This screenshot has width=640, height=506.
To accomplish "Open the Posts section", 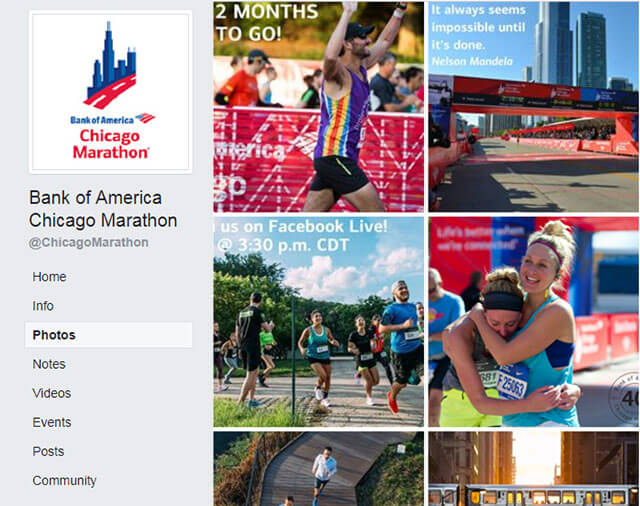I will tap(48, 451).
